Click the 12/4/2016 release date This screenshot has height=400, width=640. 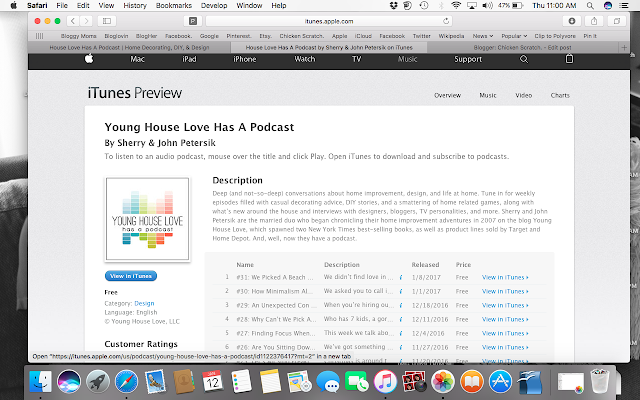point(428,333)
